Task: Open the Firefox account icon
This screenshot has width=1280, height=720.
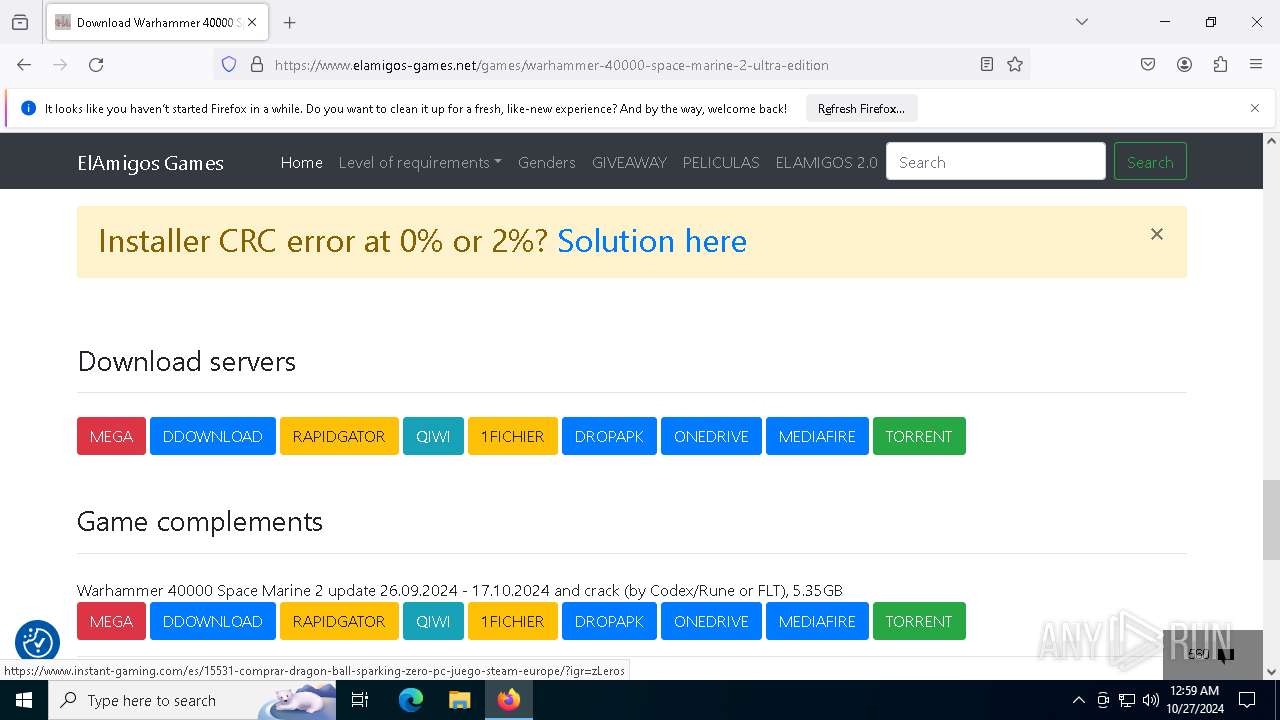Action: tap(1184, 64)
